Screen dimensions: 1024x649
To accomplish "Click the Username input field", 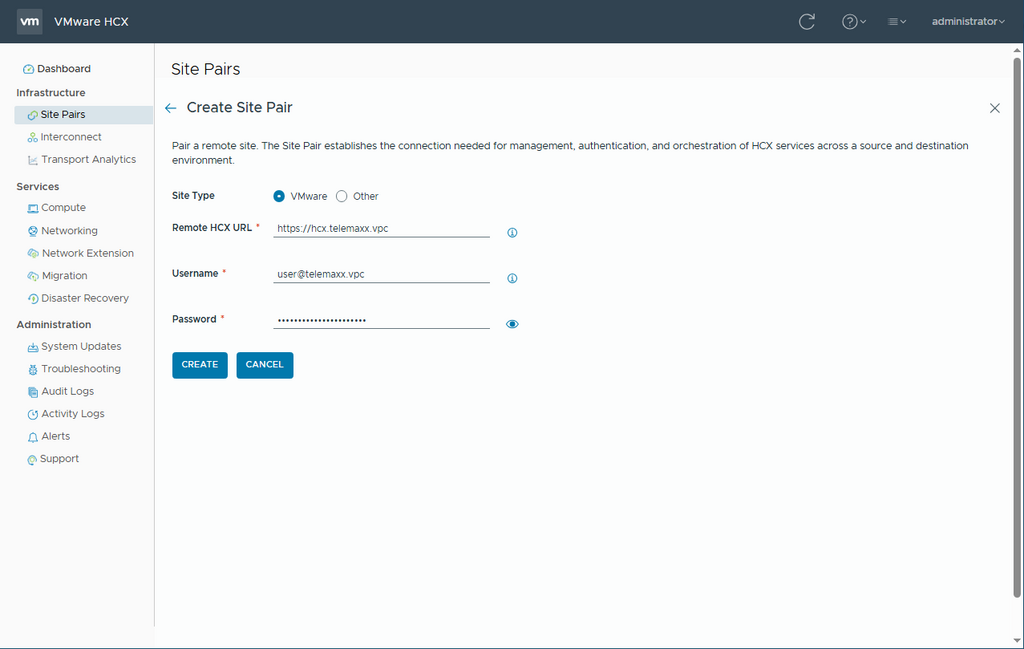I will click(x=381, y=274).
